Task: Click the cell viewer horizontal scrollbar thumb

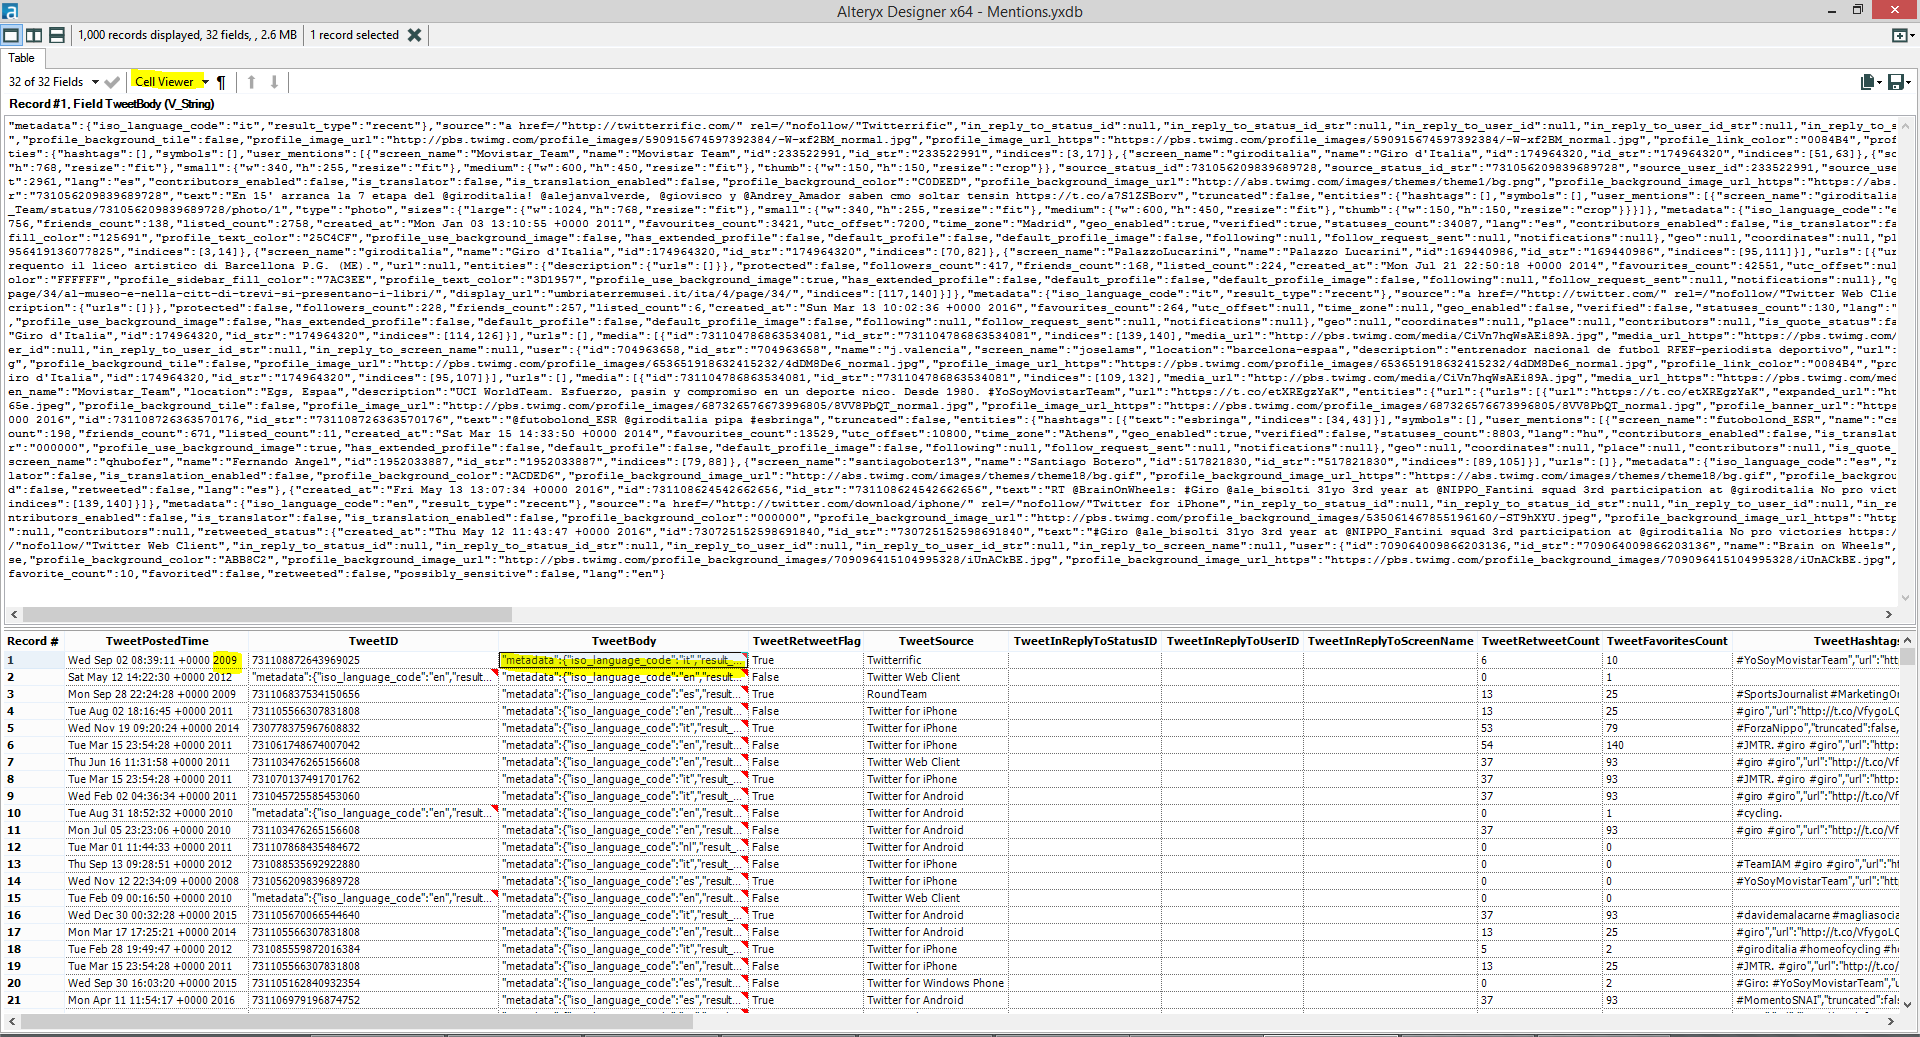Action: (267, 615)
